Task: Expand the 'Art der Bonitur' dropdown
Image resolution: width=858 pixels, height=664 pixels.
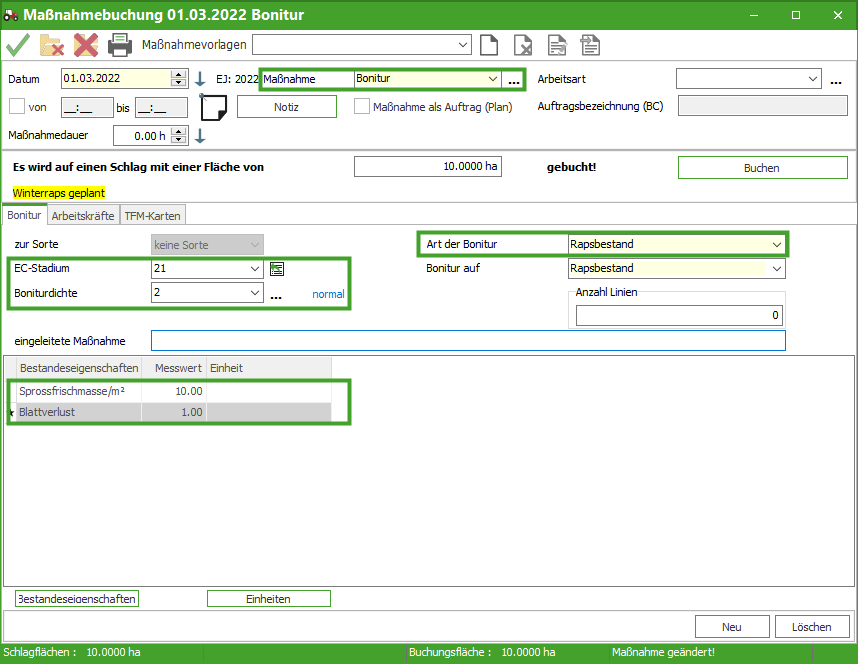Action: tap(776, 244)
